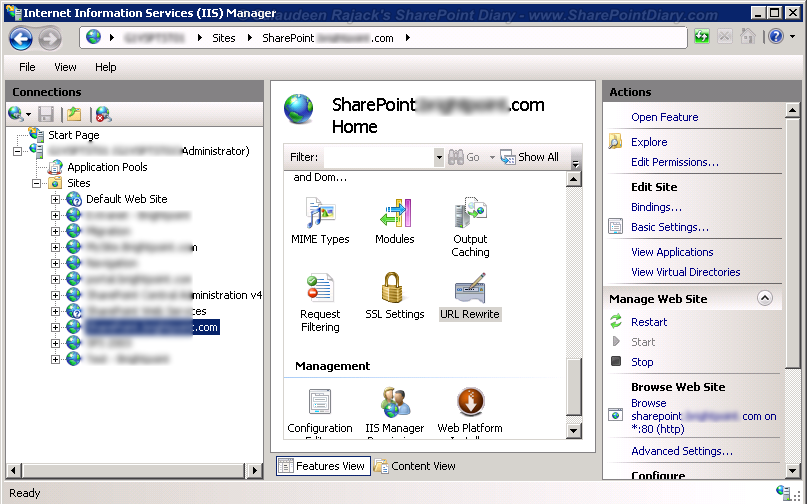Open the Configuration Editor feature
The height and width of the screenshot is (504, 808).
(320, 413)
